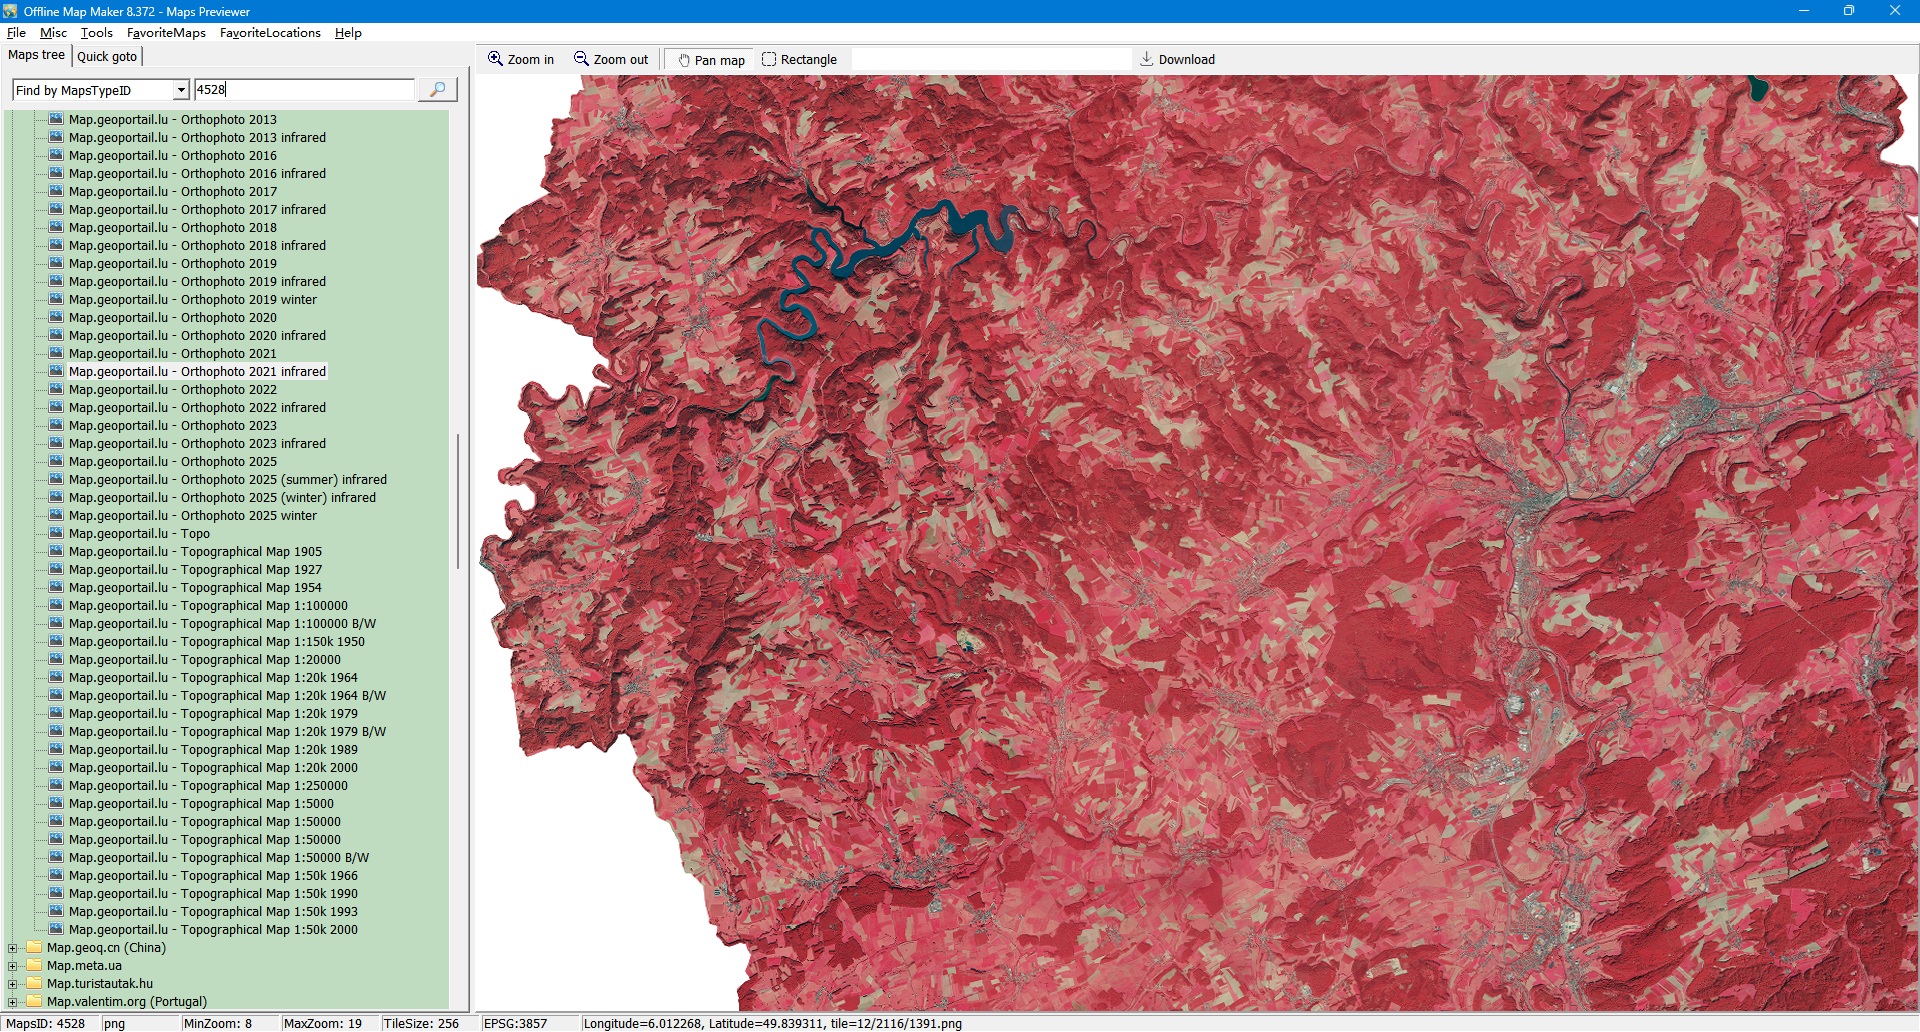This screenshot has width=1920, height=1032.
Task: Click the folder icon of Map.geoq.cn (China)
Action: pos(34,947)
